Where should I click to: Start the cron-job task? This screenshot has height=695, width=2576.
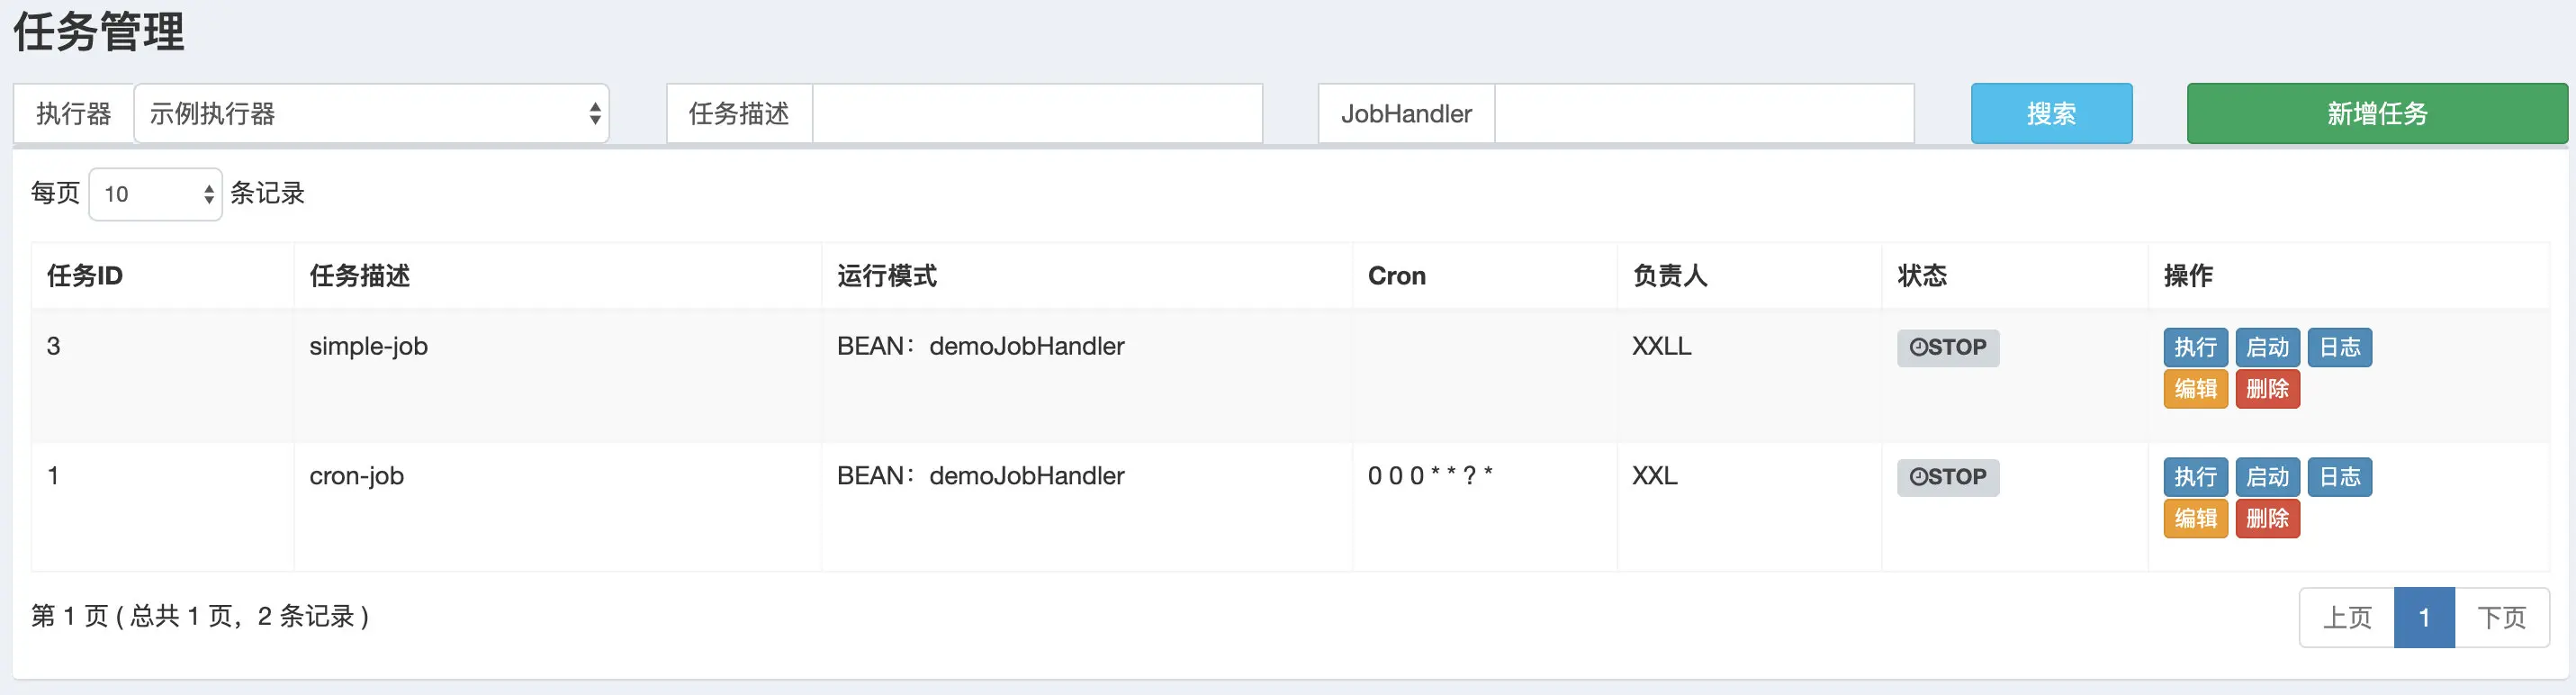click(2267, 477)
